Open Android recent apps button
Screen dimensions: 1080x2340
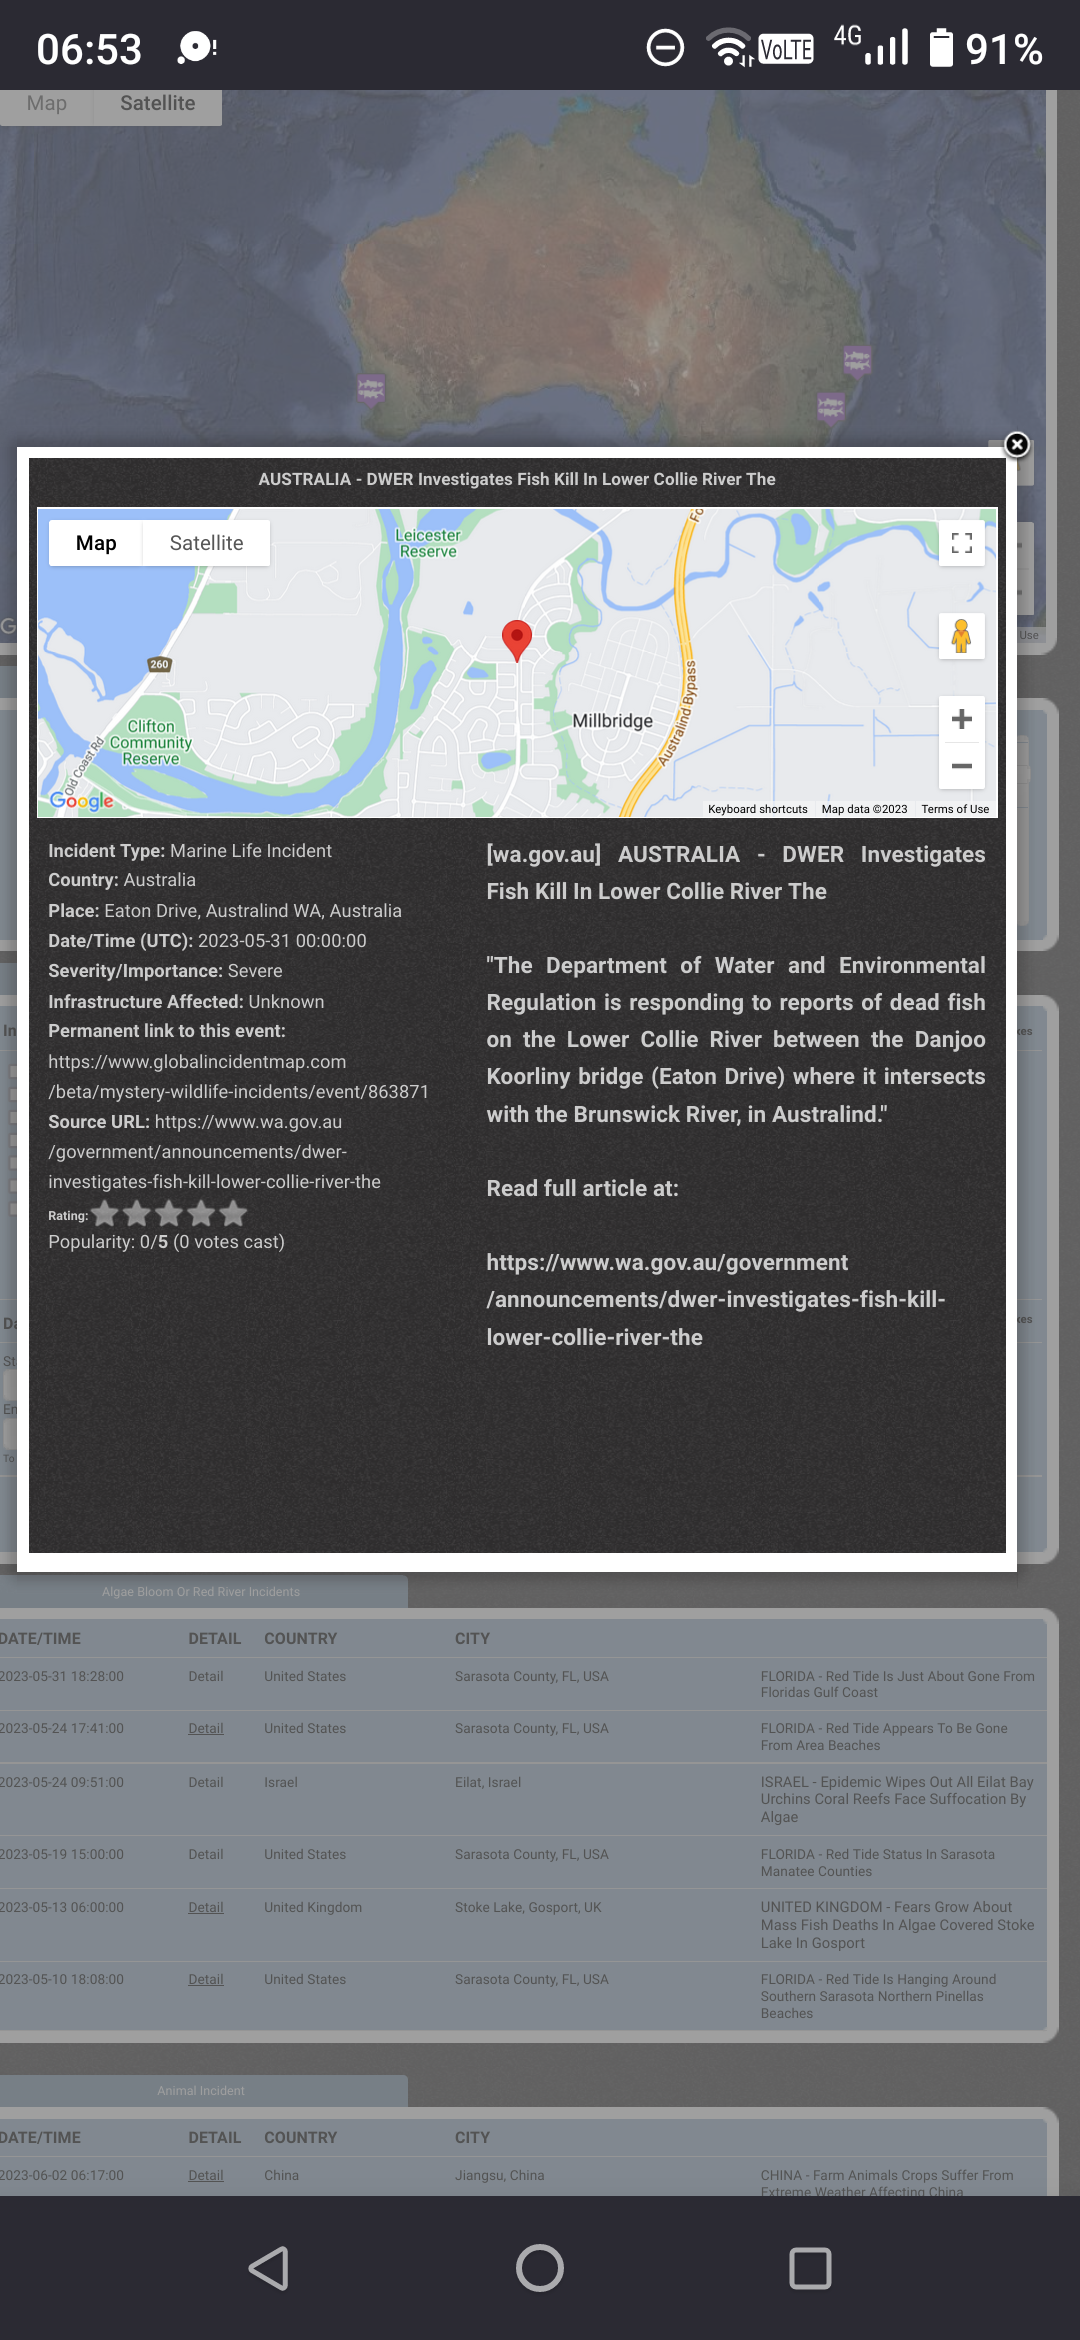810,2268
